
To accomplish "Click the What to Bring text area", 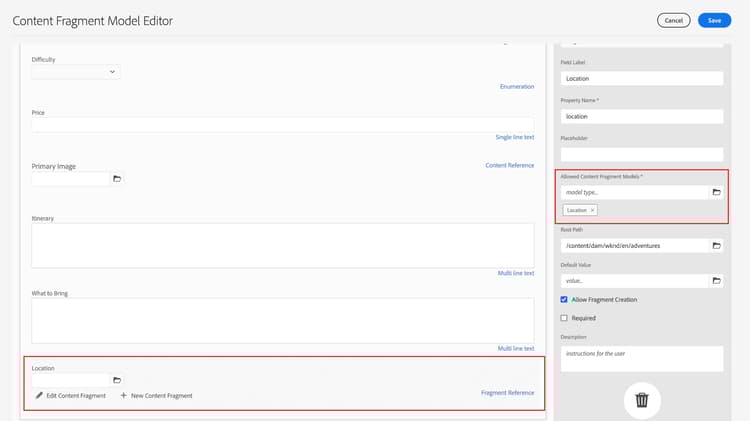I will 283,321.
